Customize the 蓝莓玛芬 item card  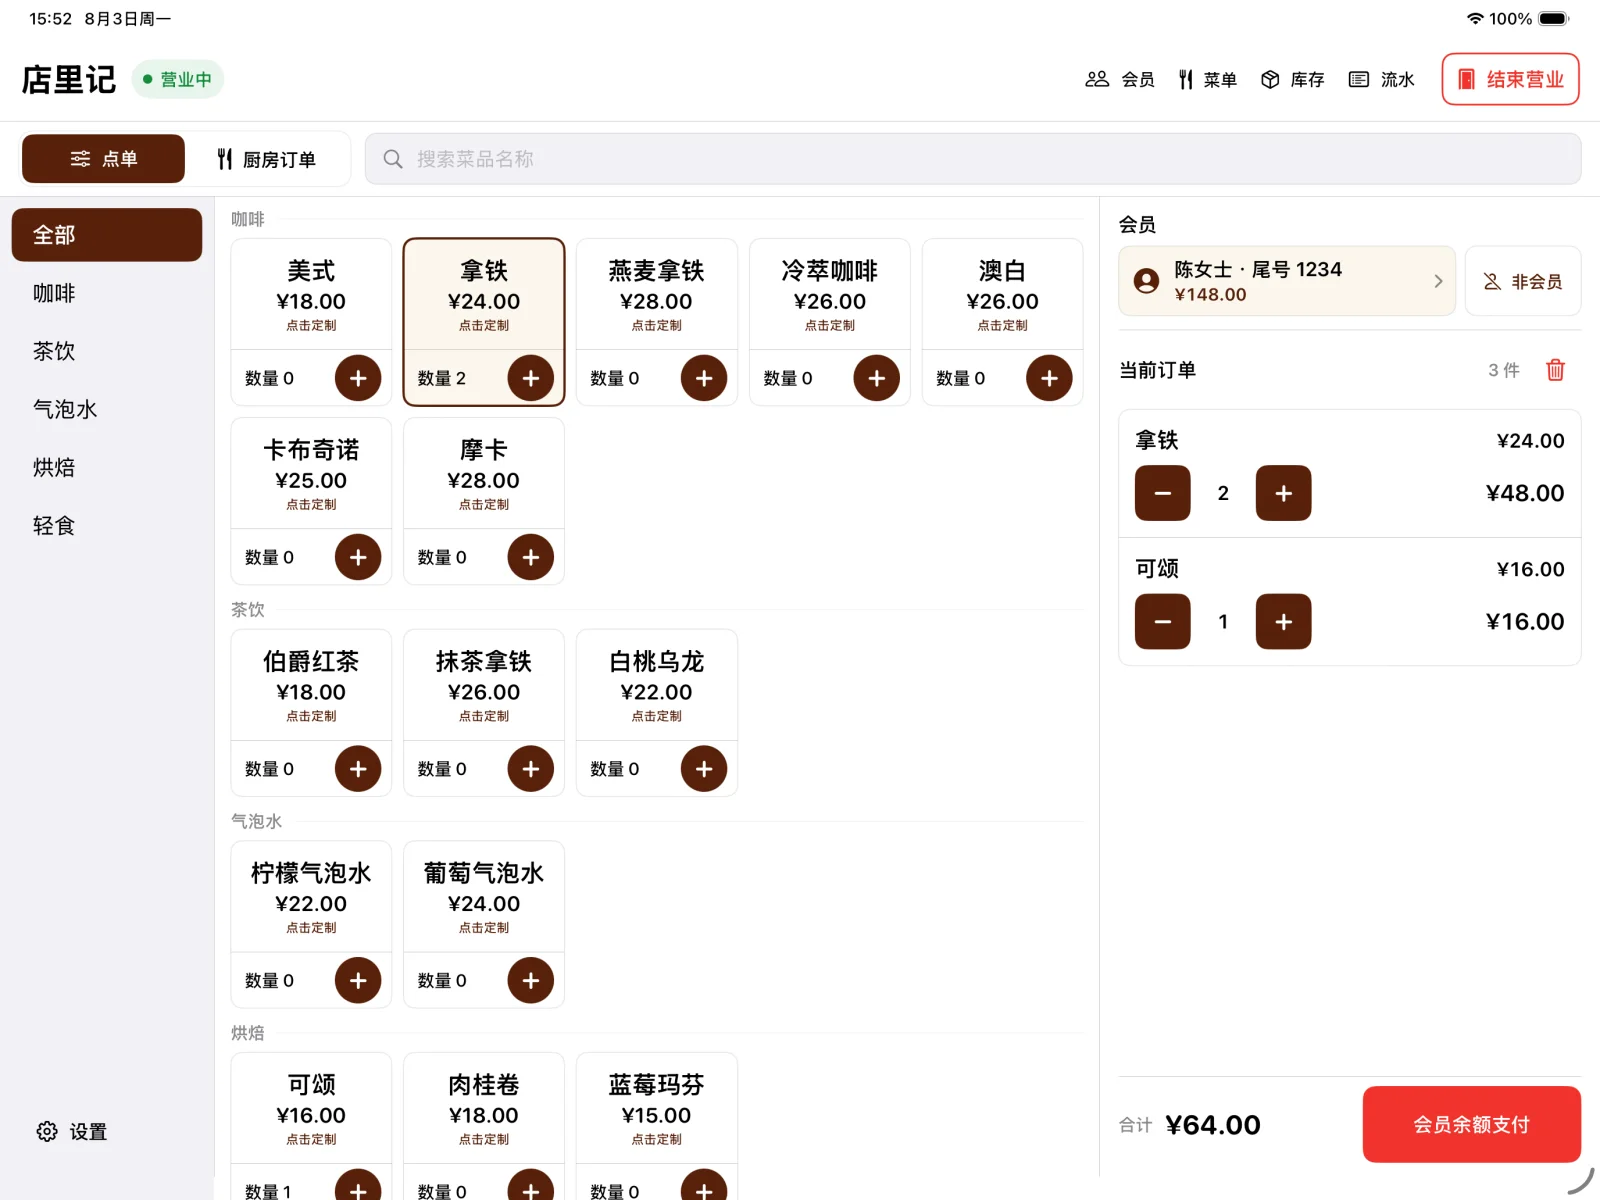click(657, 1109)
